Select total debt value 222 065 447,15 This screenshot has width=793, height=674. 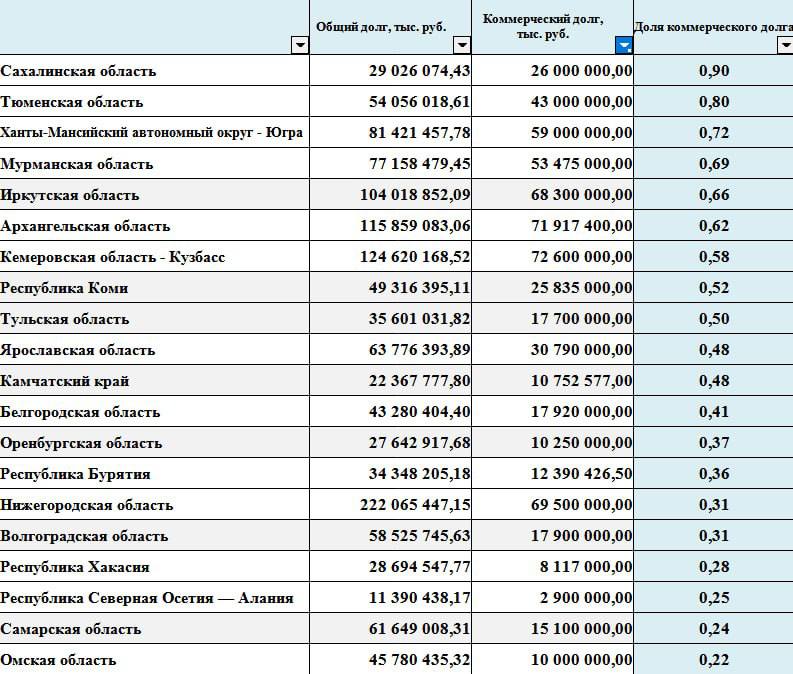(x=390, y=505)
